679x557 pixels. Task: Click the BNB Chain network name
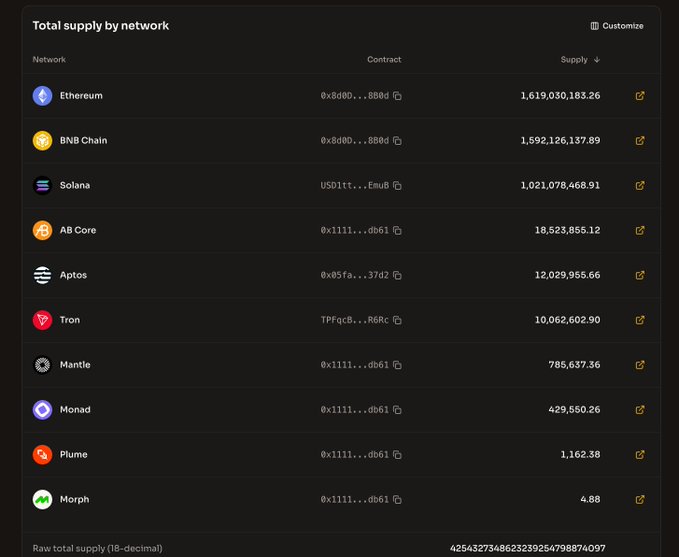84,140
